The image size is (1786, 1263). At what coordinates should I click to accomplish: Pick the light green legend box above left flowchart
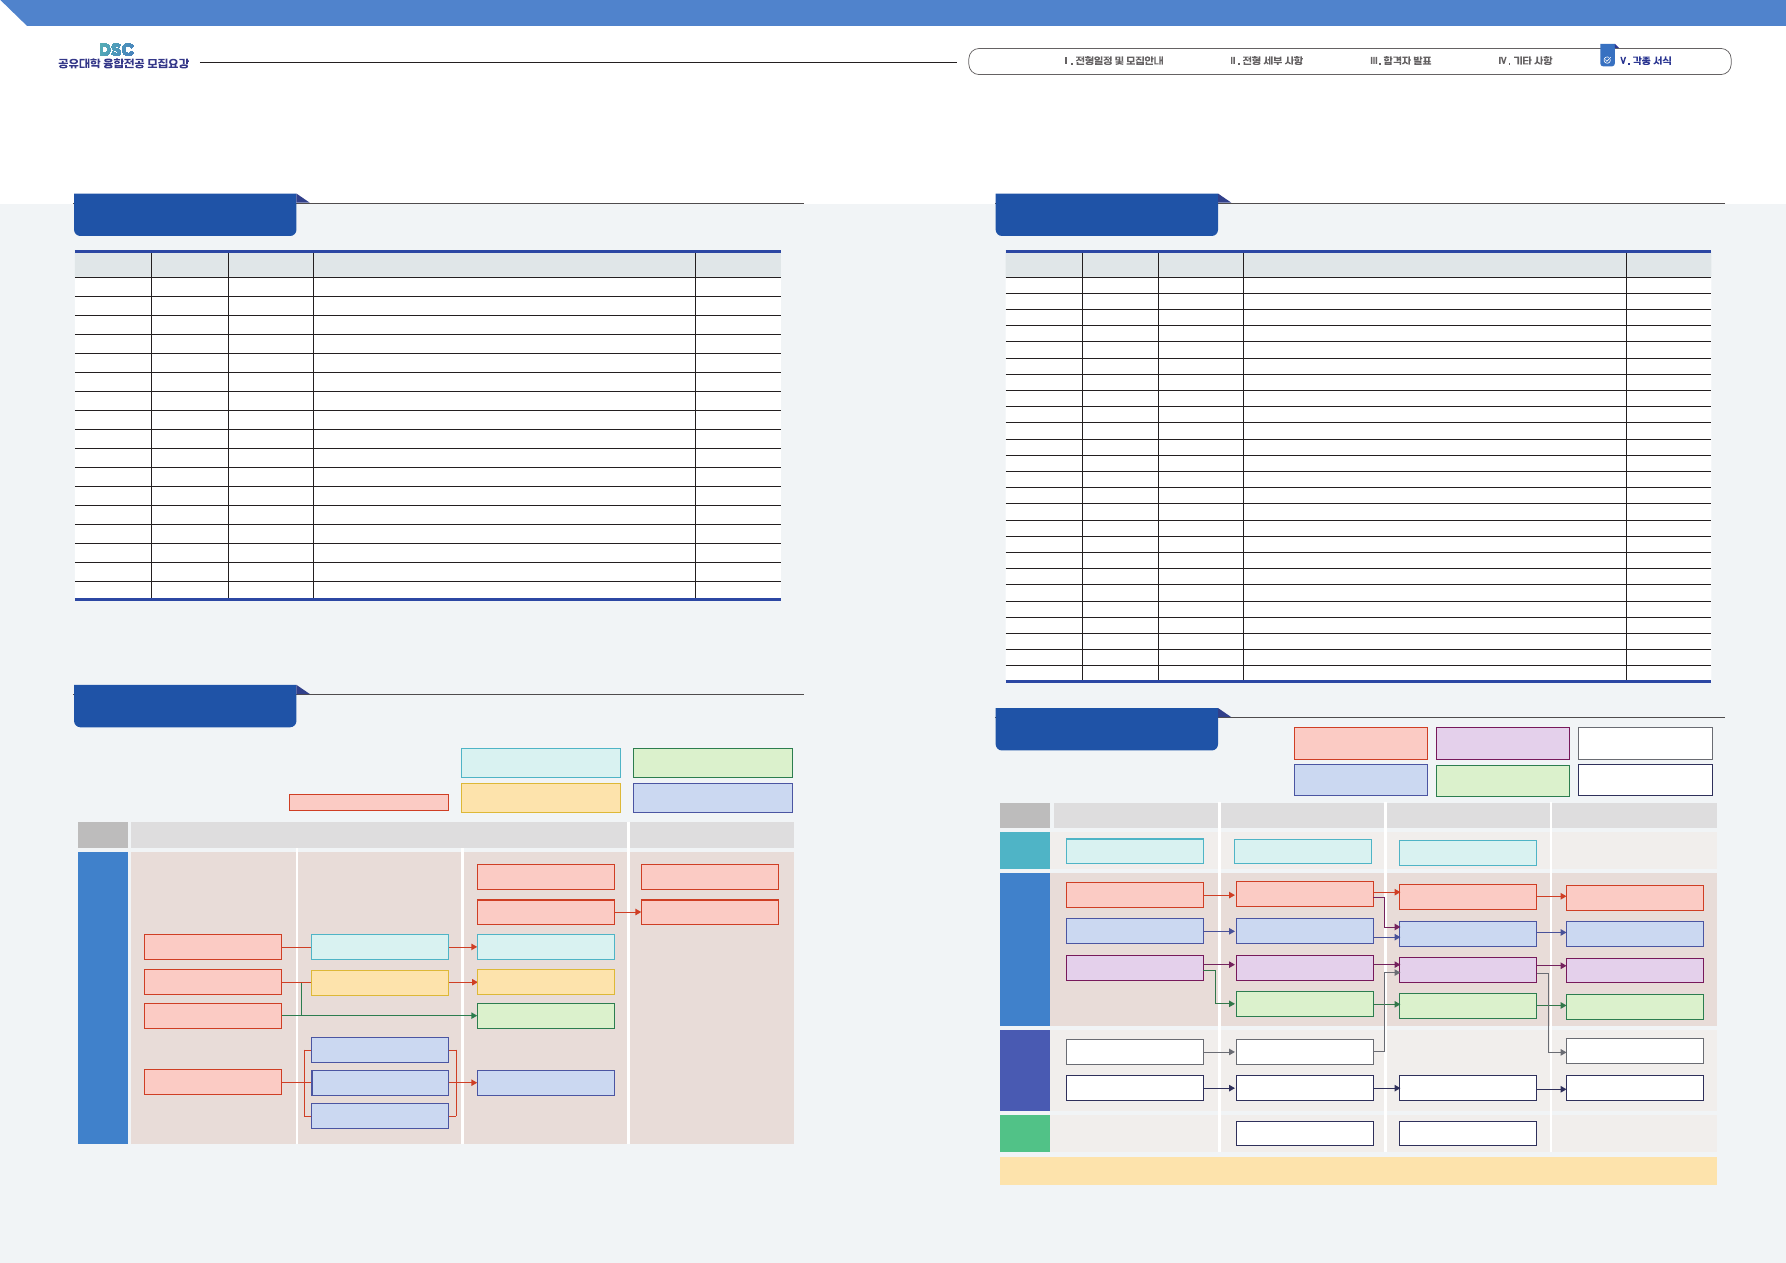click(712, 763)
